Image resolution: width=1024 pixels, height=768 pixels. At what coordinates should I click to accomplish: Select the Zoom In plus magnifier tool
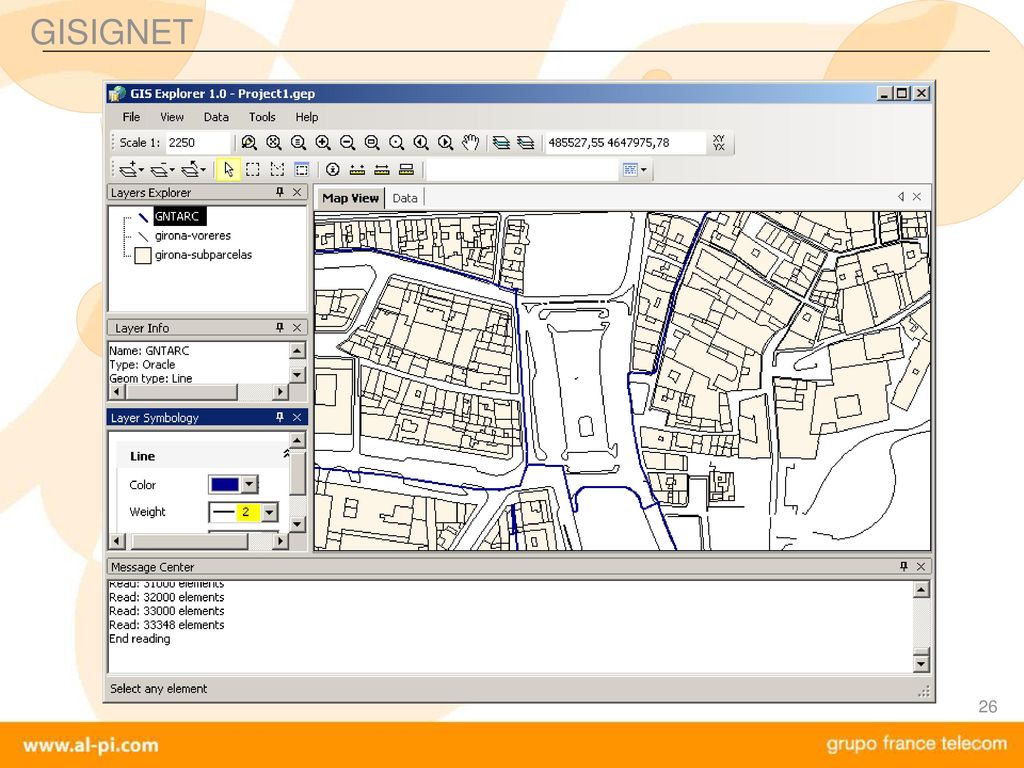(323, 142)
